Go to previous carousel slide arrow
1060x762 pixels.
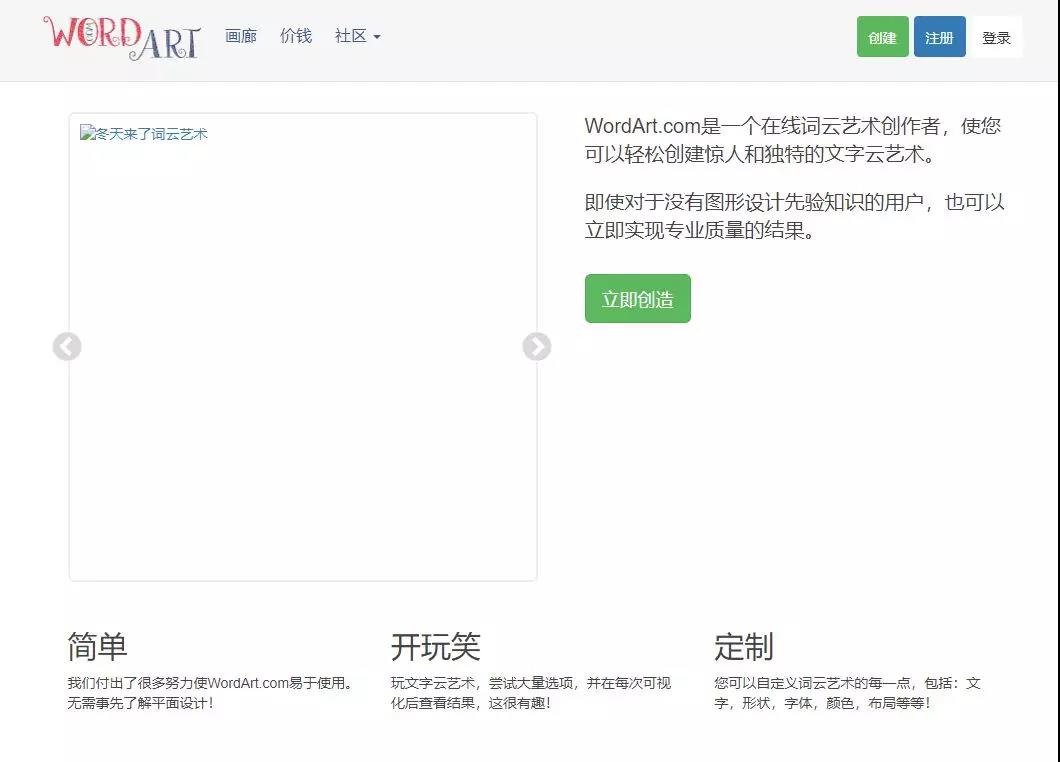click(67, 347)
